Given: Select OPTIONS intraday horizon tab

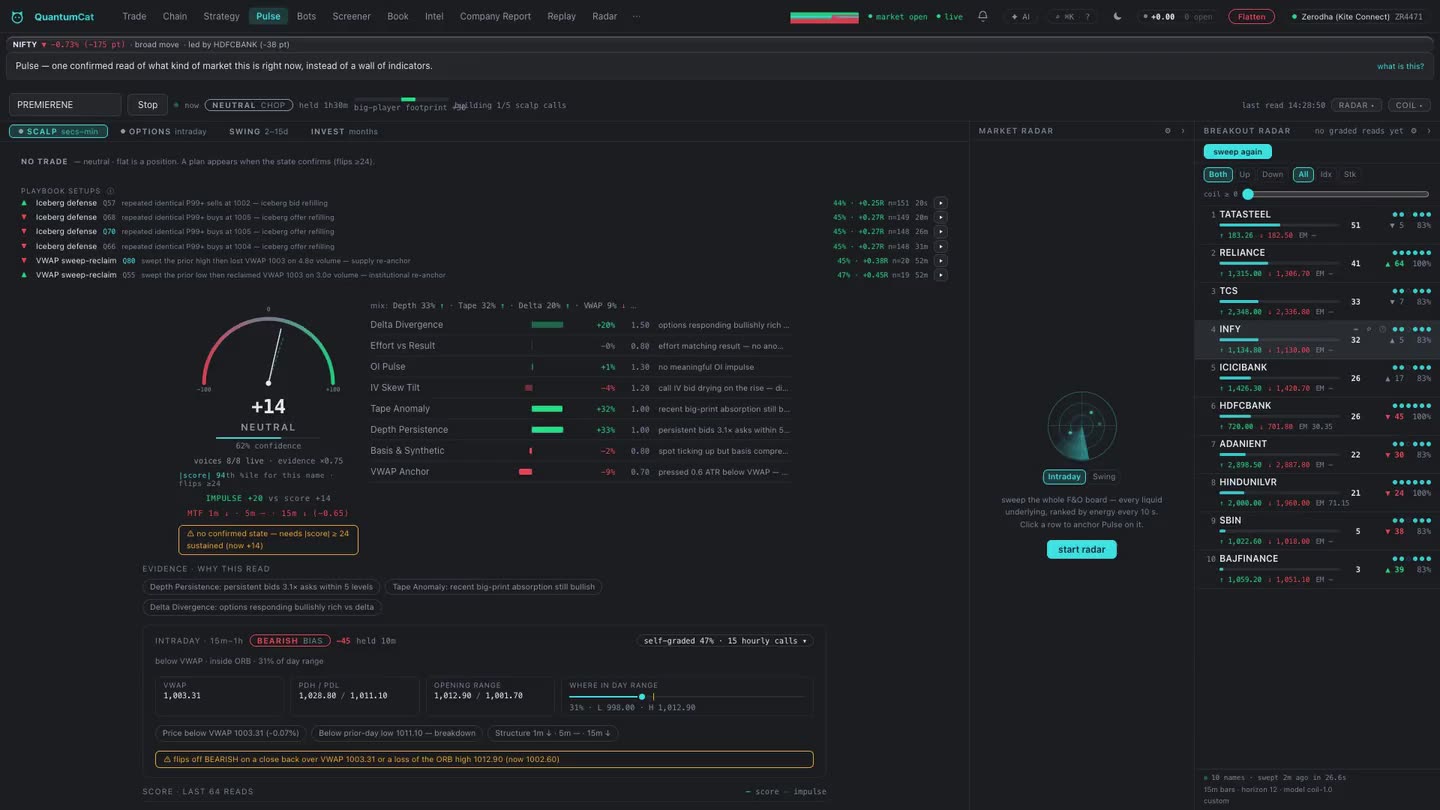Looking at the screenshot, I should [163, 131].
